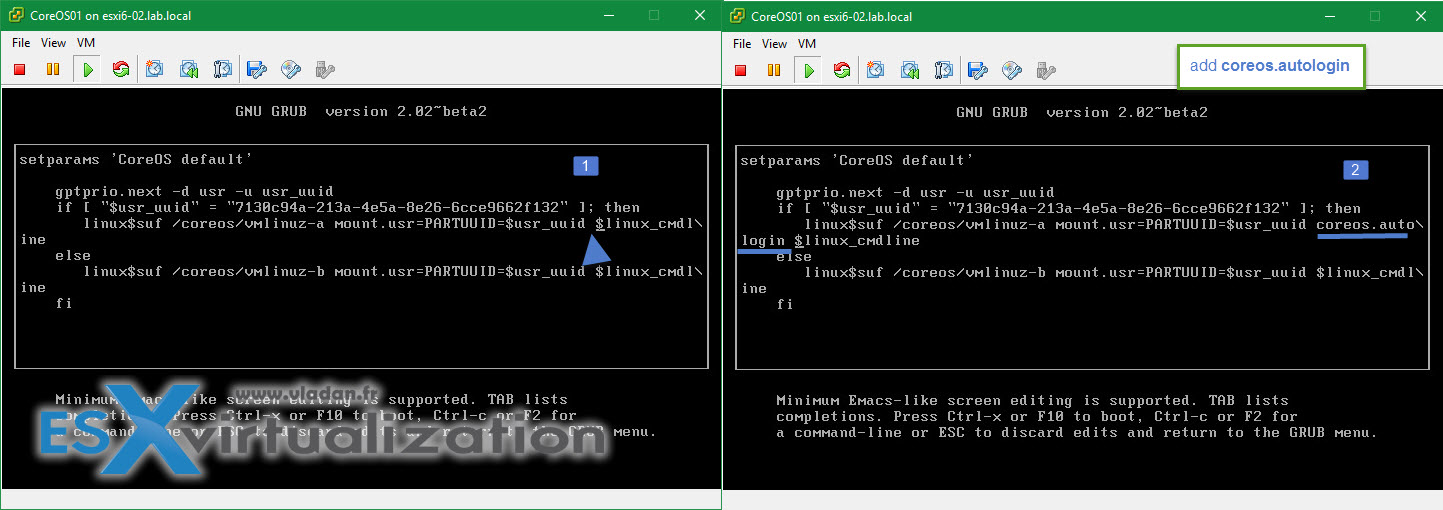Connect floppy device in left window

tap(257, 70)
